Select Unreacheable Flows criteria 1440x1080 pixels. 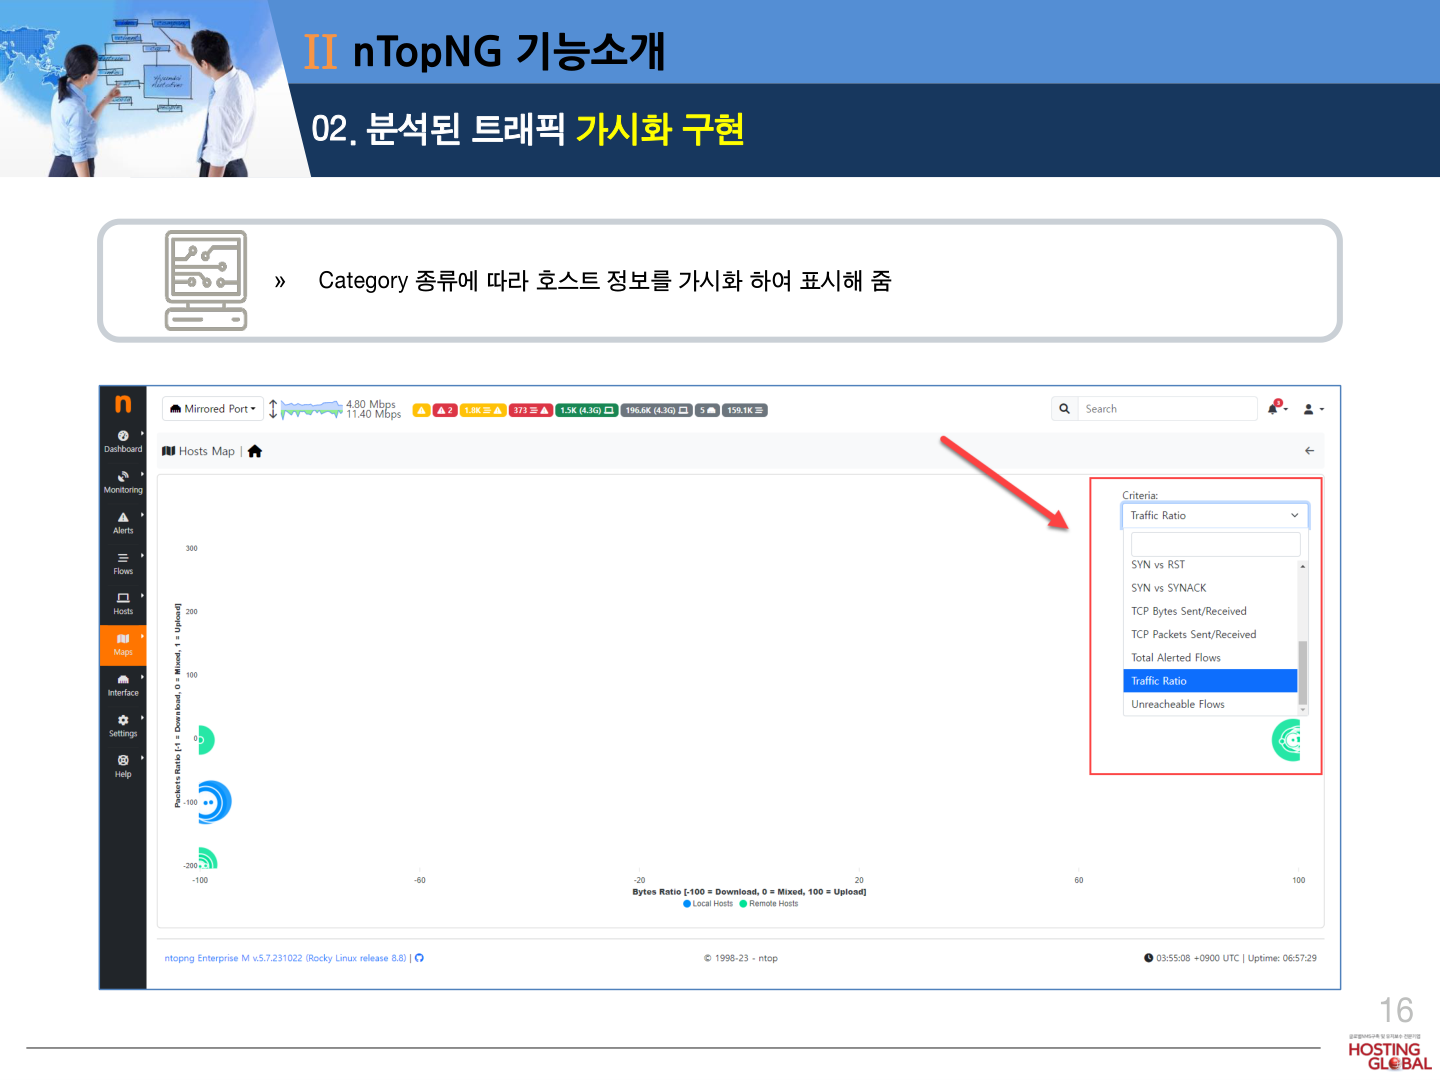1210,704
